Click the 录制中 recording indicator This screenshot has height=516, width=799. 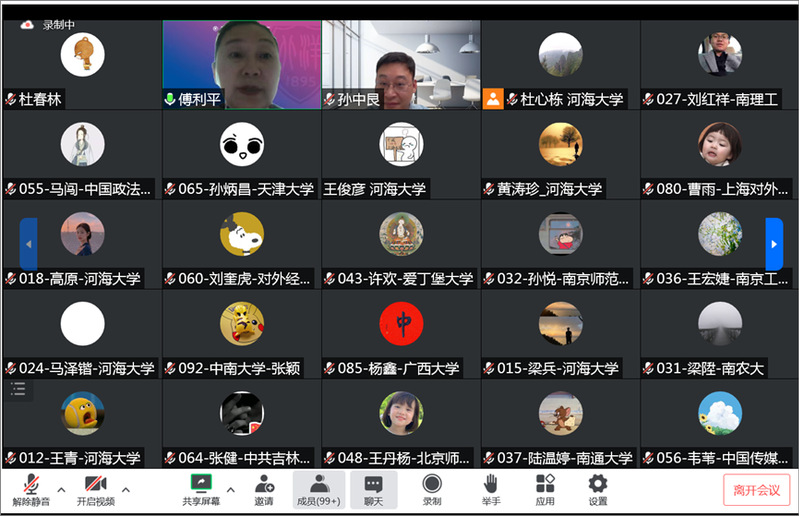pyautogui.click(x=48, y=25)
